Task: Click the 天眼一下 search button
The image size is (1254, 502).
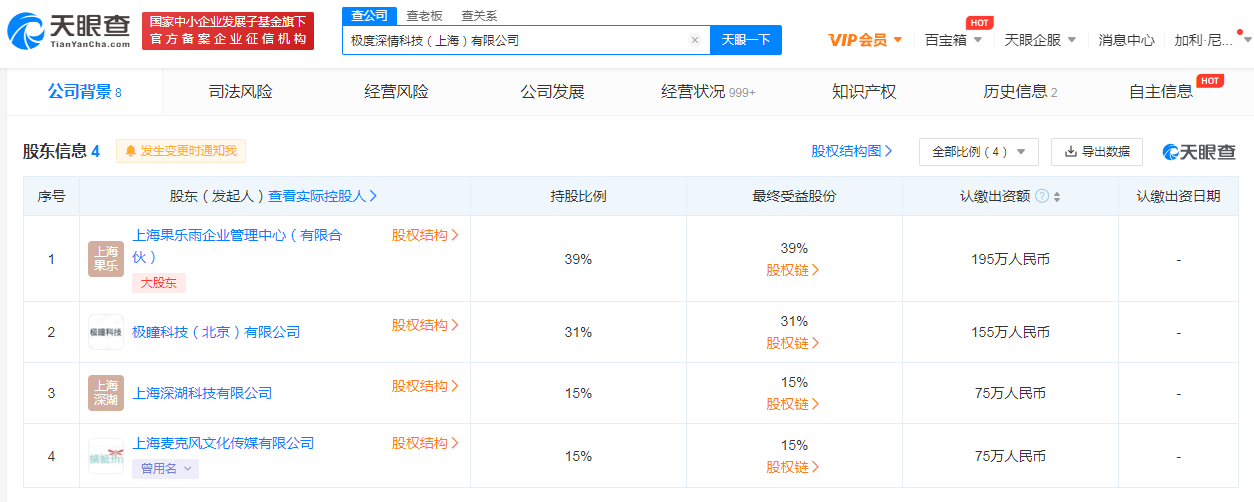Action: tap(746, 40)
